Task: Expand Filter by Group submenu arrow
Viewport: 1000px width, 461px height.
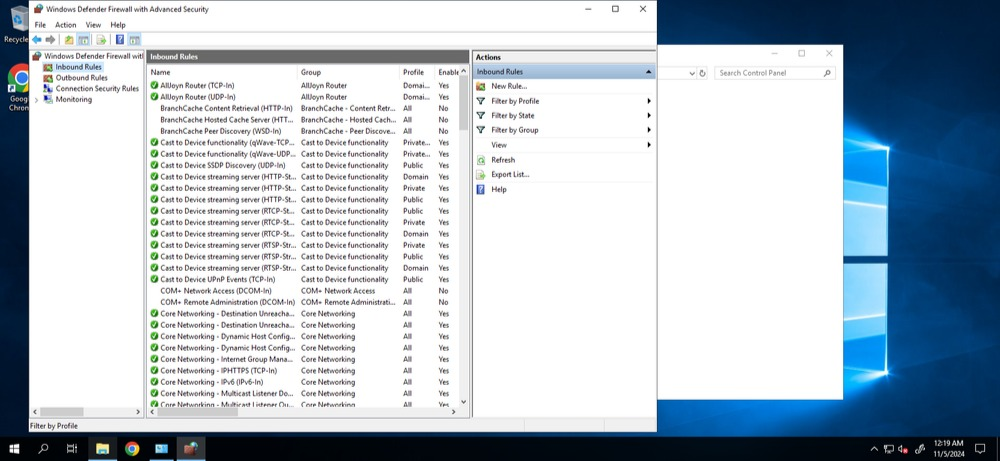Action: pos(649,130)
